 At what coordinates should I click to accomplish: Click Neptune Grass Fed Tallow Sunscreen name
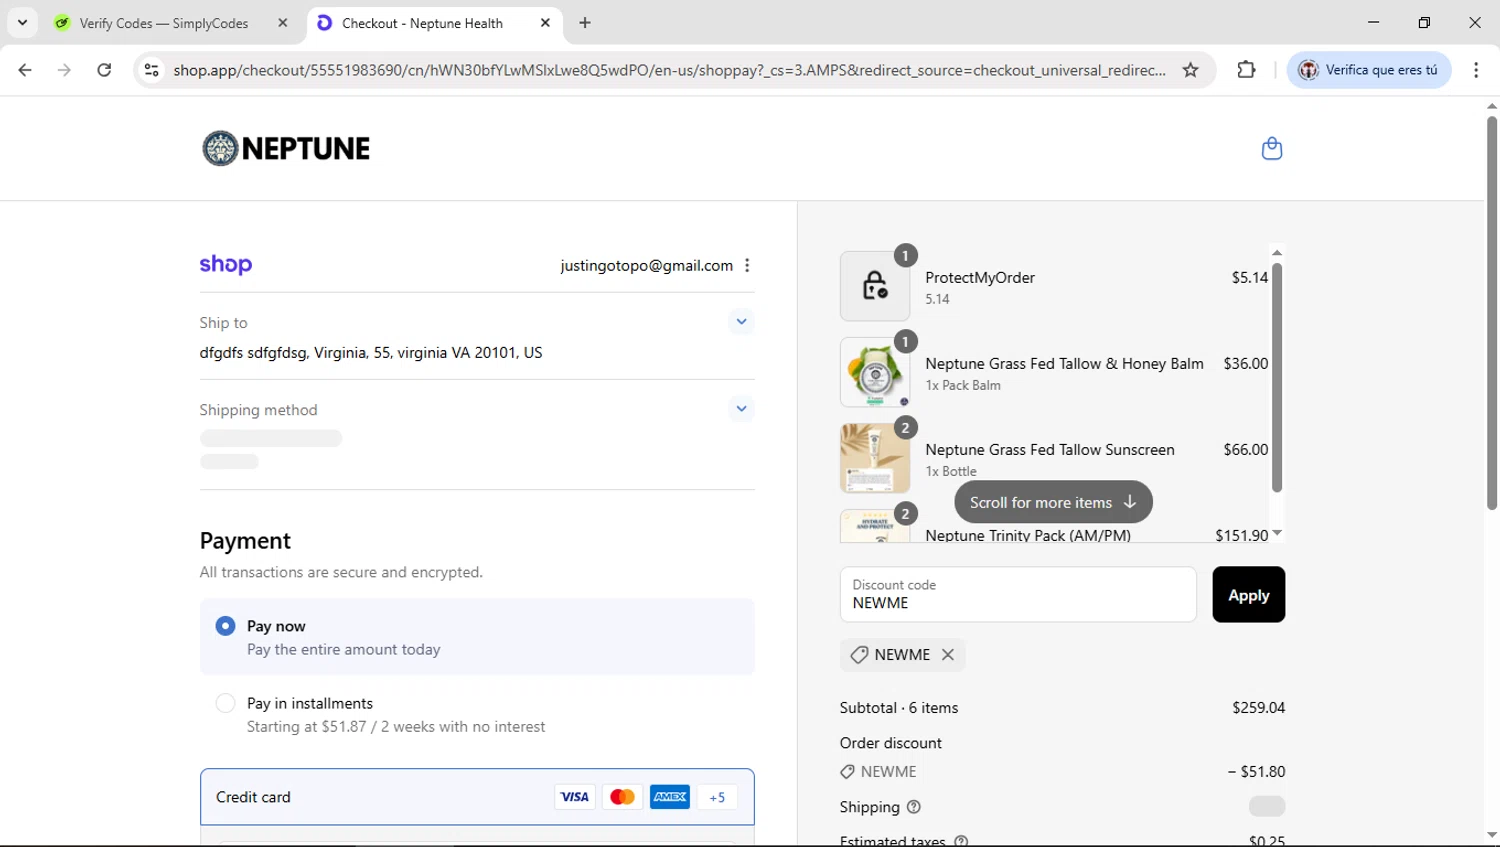pos(1050,450)
